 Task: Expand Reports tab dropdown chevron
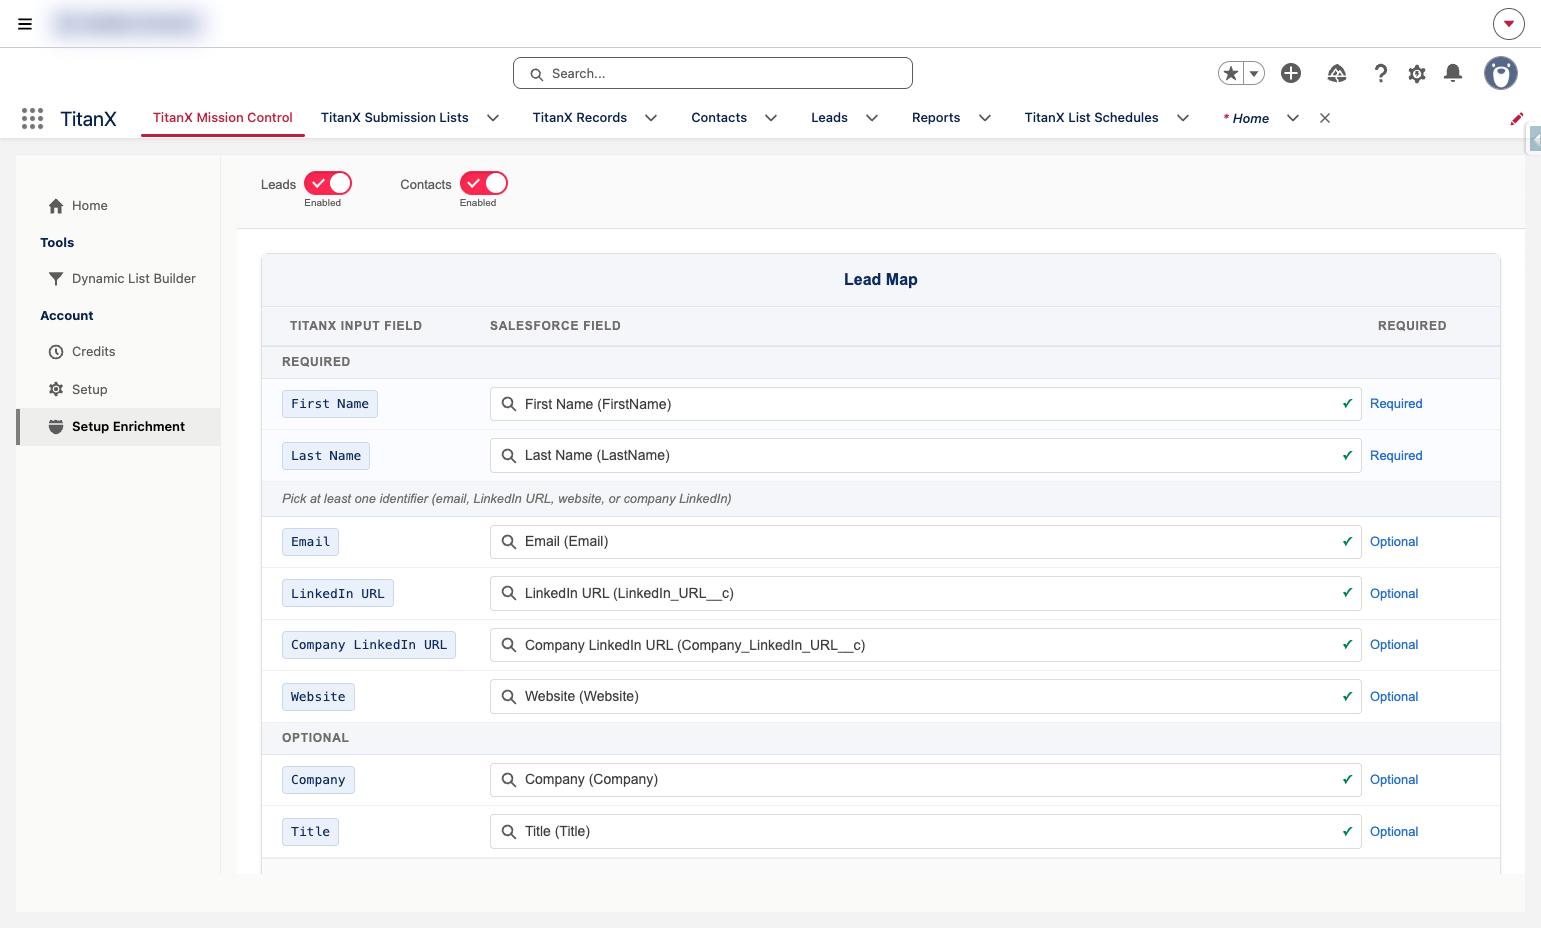point(985,118)
